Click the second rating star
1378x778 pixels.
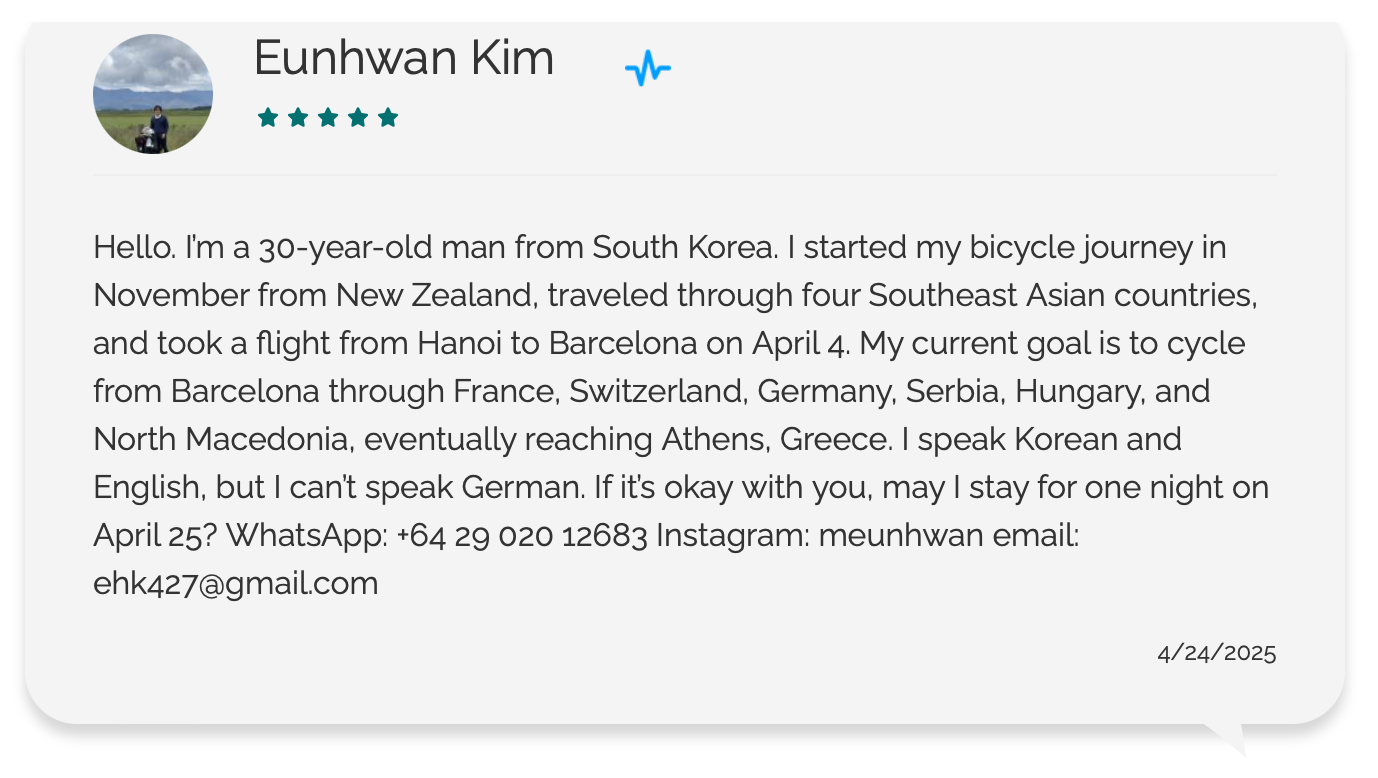tap(297, 118)
